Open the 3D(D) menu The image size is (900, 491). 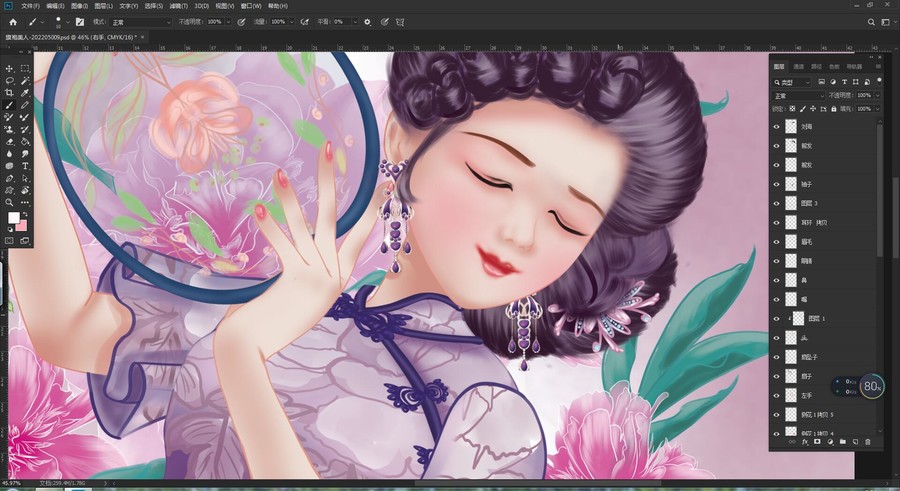coord(201,6)
